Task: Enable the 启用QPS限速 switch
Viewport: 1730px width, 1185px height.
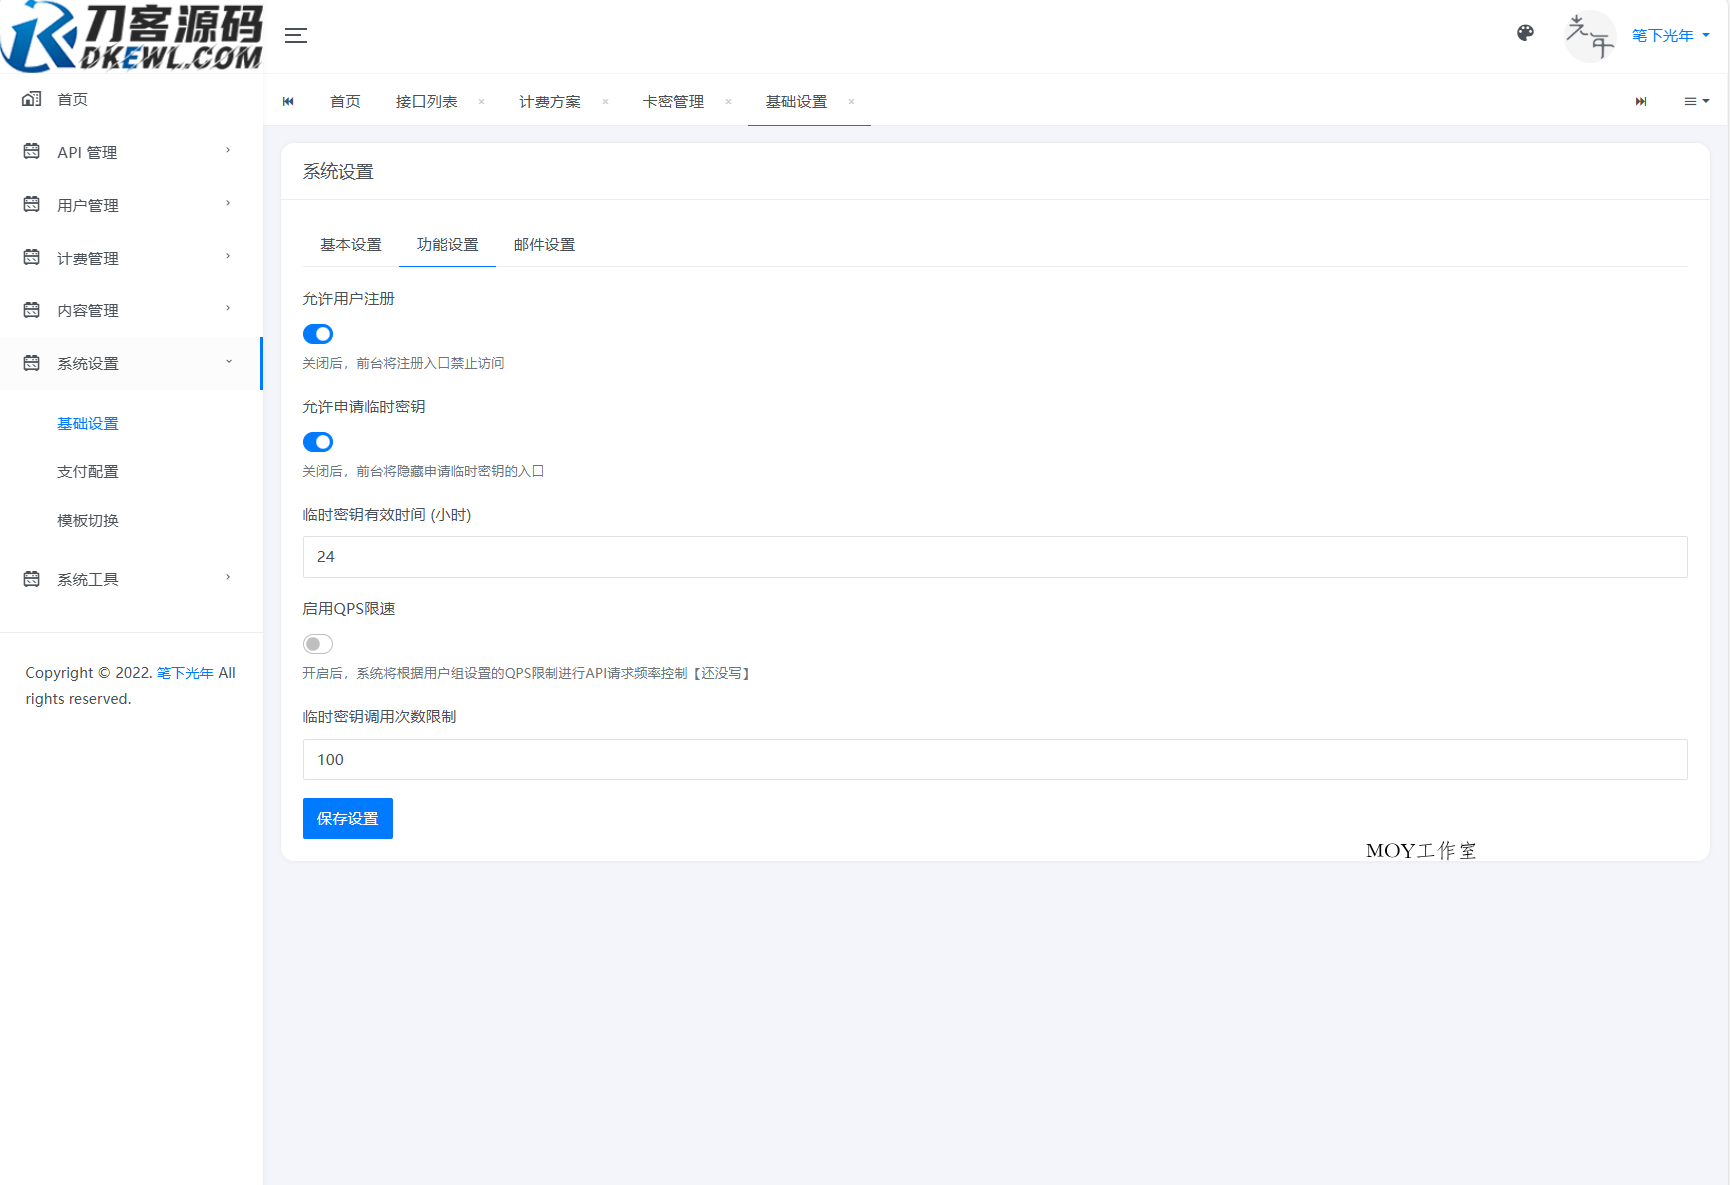Action: click(317, 644)
